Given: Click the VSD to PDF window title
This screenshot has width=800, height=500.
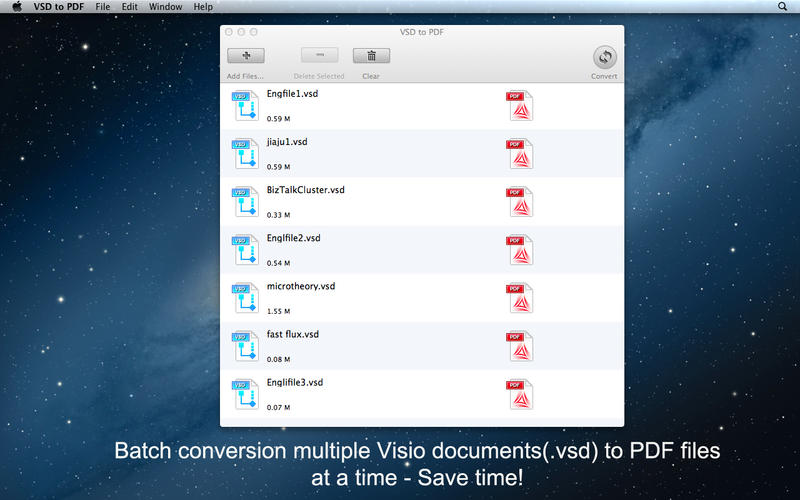Looking at the screenshot, I should click(x=421, y=32).
